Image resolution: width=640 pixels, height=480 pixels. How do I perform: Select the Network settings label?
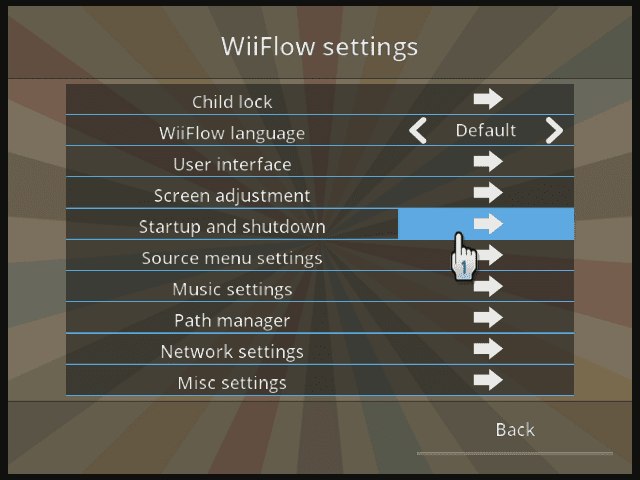pos(232,351)
